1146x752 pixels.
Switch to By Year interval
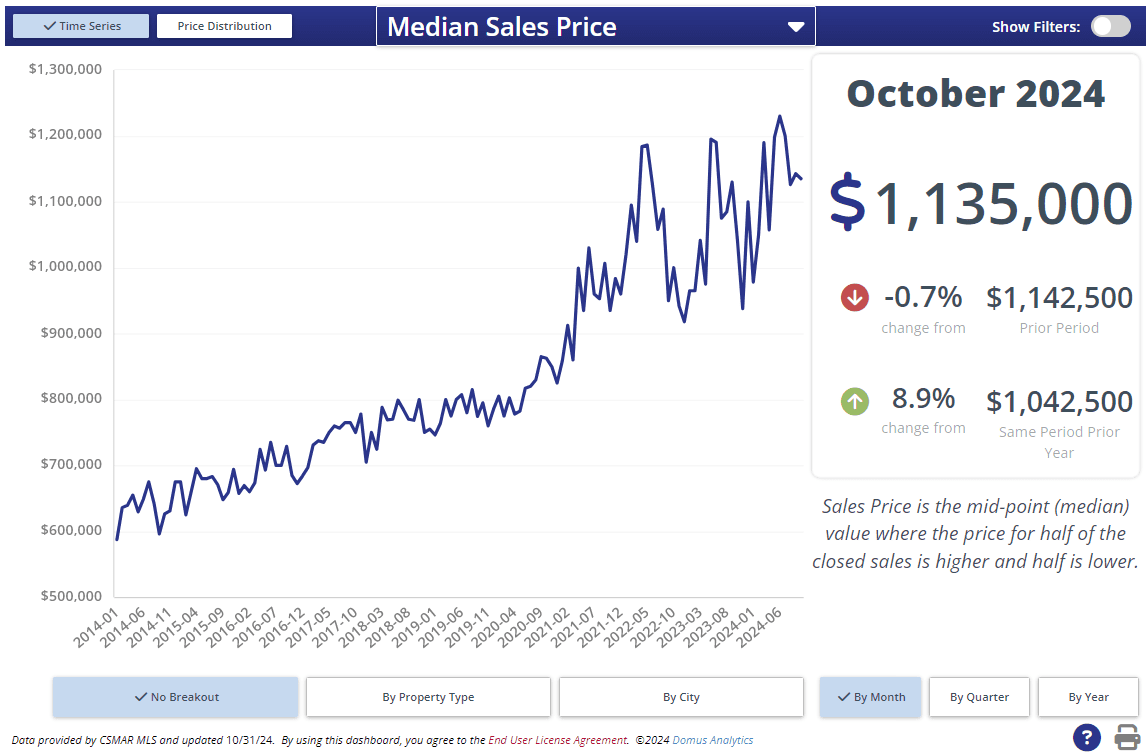(x=1088, y=697)
